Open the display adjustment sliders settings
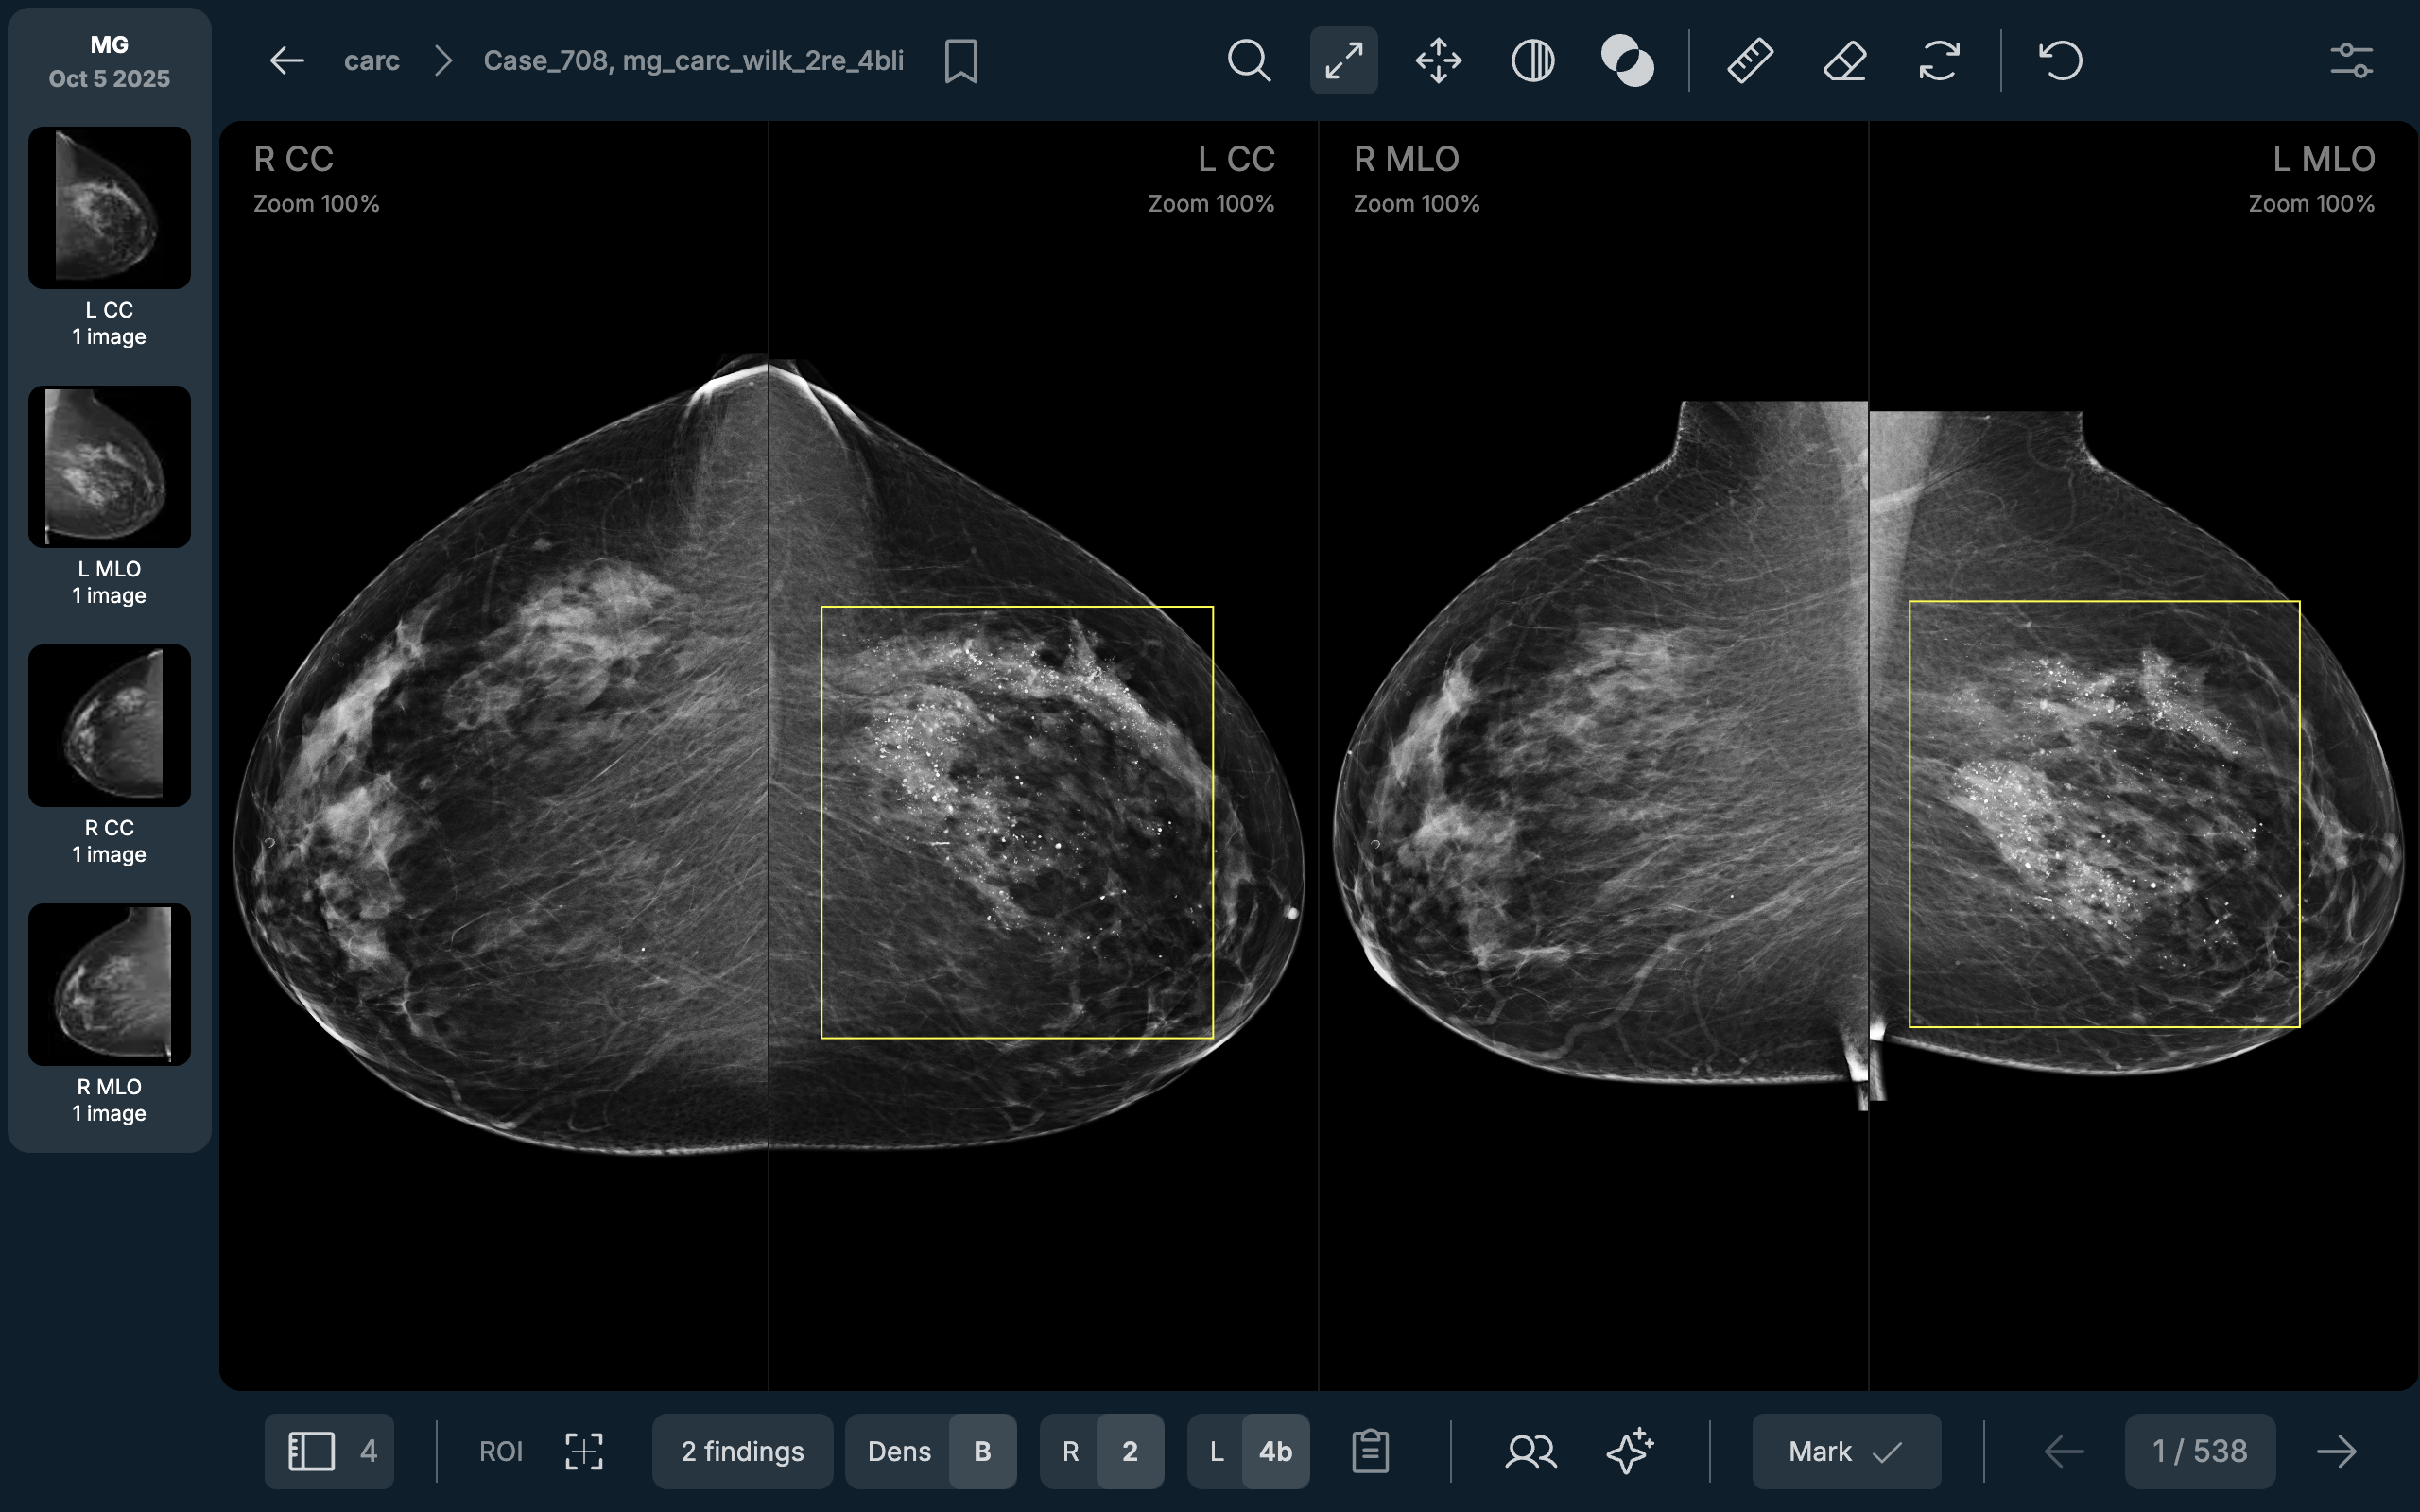 pos(2350,61)
